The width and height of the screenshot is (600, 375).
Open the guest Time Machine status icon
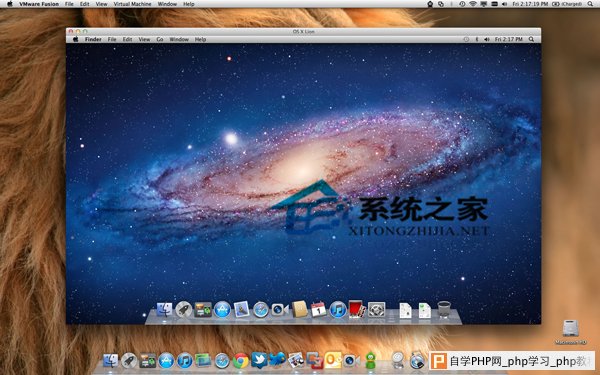tap(466, 39)
